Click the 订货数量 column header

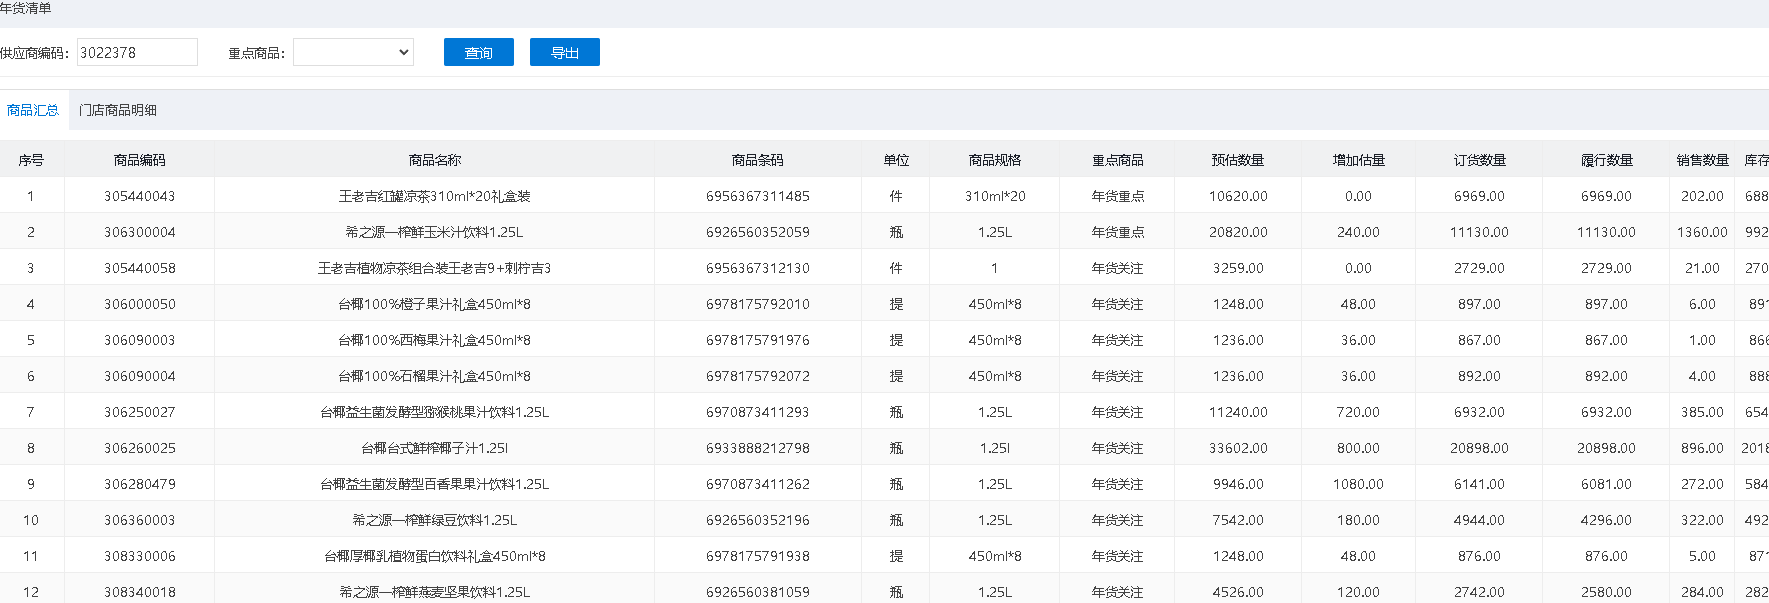pos(1479,160)
